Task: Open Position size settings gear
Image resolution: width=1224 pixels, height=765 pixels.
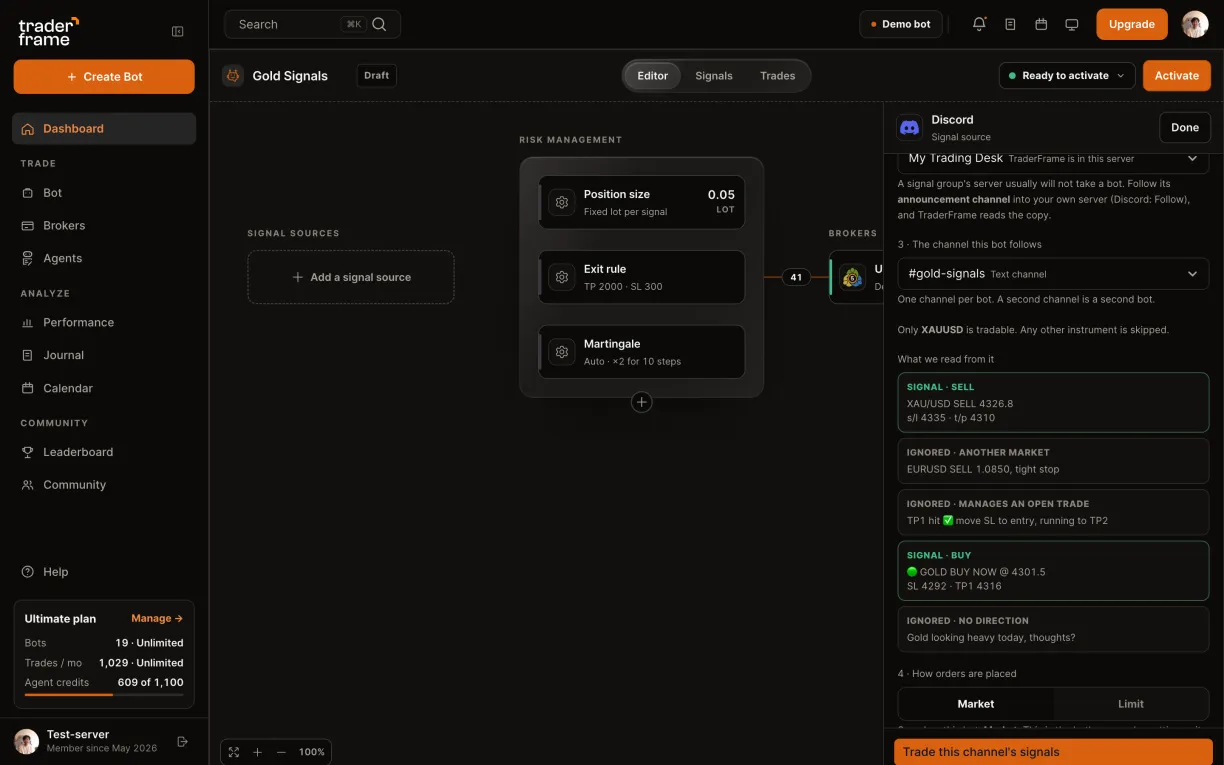Action: coord(562,202)
